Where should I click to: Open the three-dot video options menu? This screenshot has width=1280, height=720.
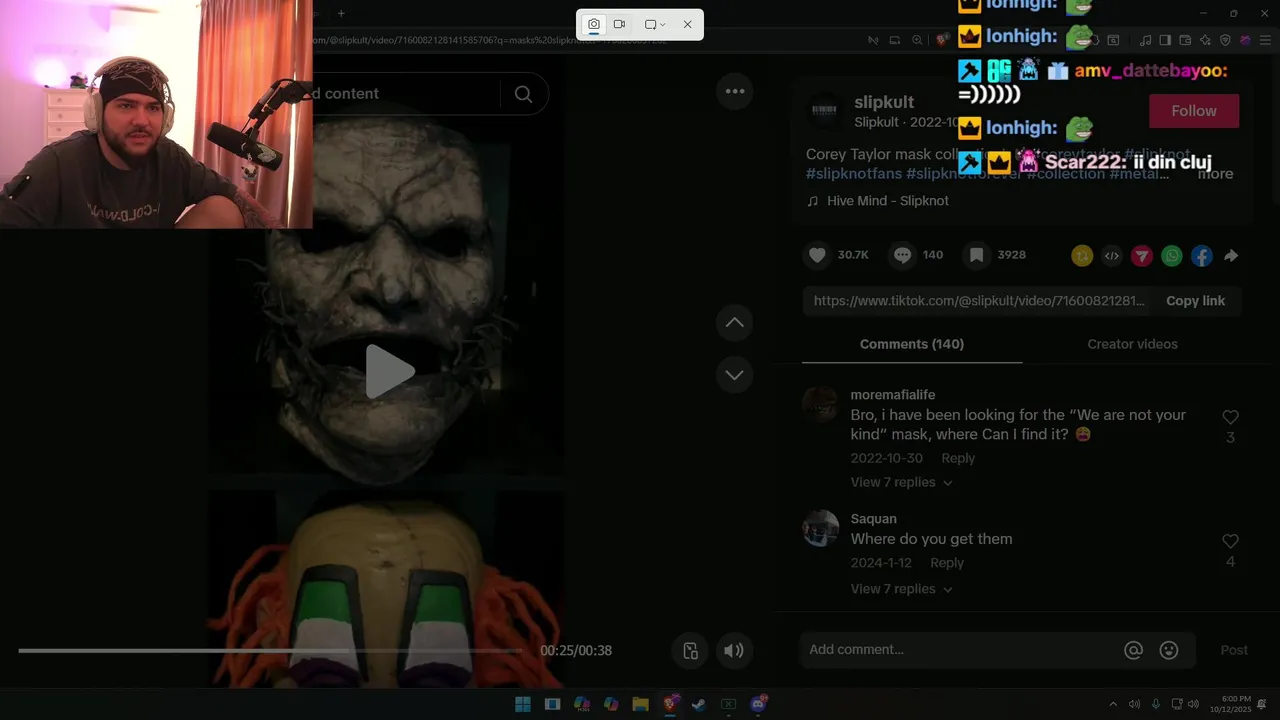point(735,91)
